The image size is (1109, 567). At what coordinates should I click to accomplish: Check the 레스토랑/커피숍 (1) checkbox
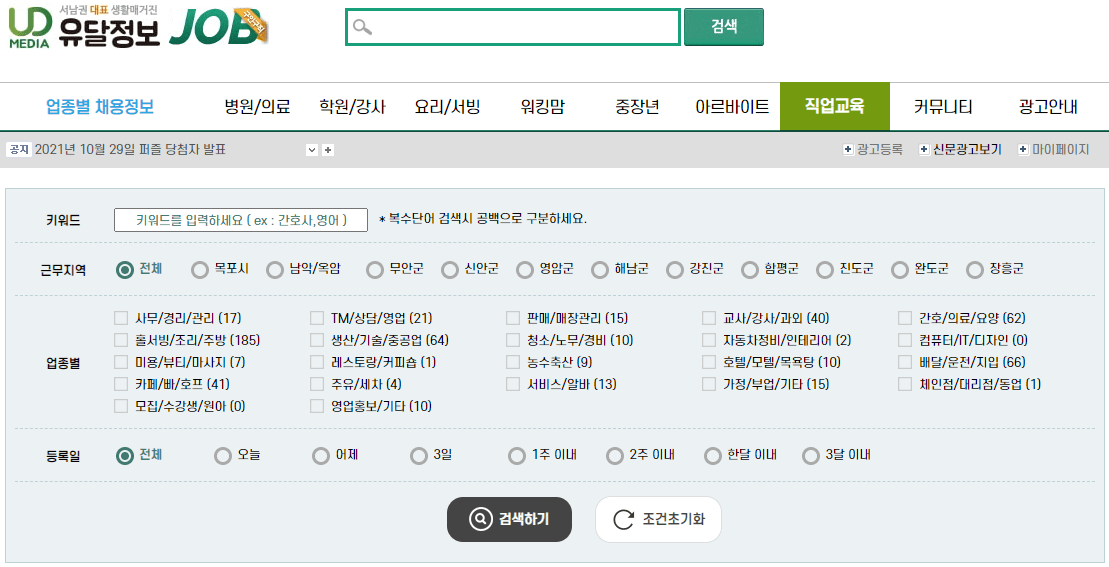point(317,362)
